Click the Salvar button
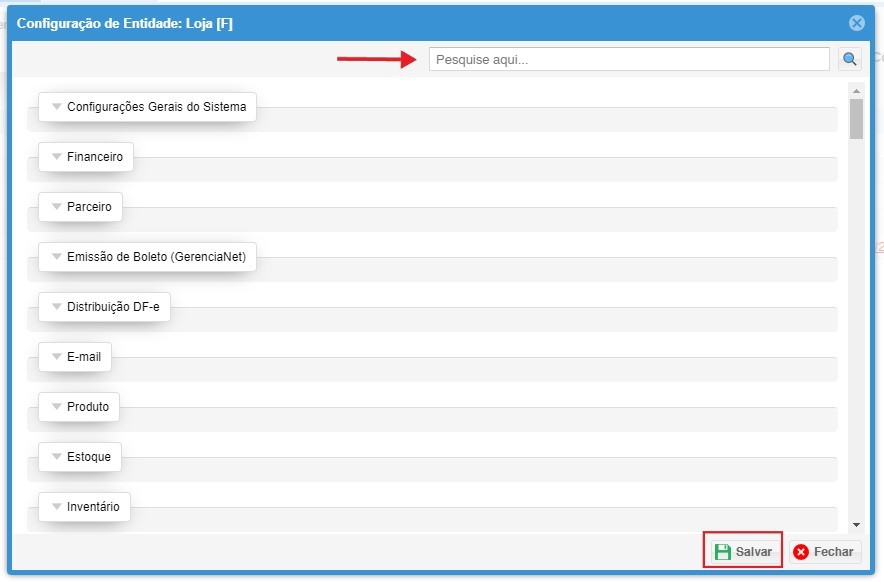Viewport: 884px width, 582px height. (x=743, y=552)
